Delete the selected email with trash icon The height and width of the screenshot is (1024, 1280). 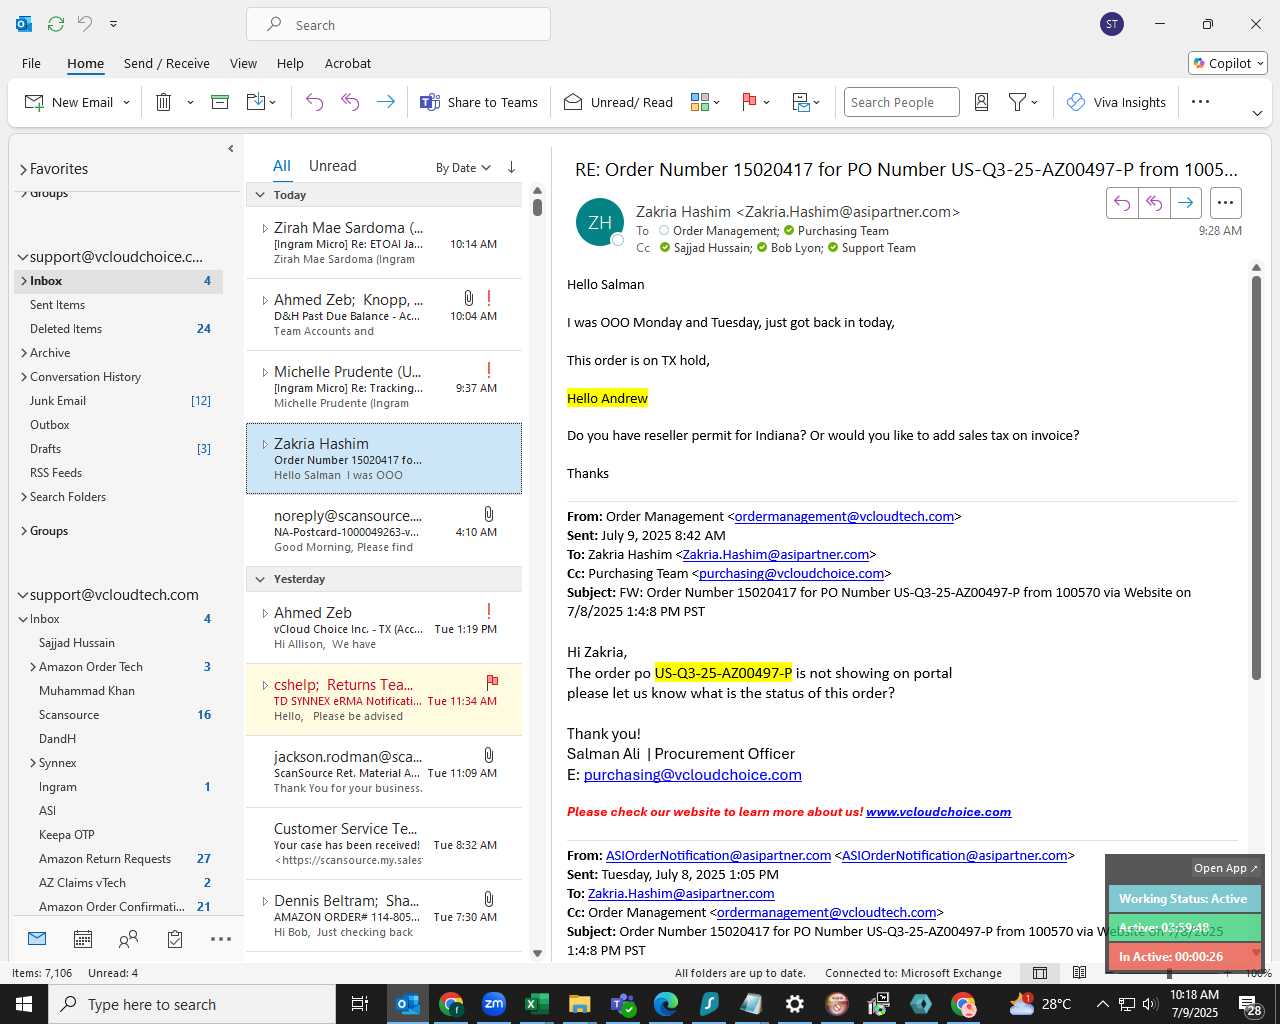pyautogui.click(x=164, y=102)
